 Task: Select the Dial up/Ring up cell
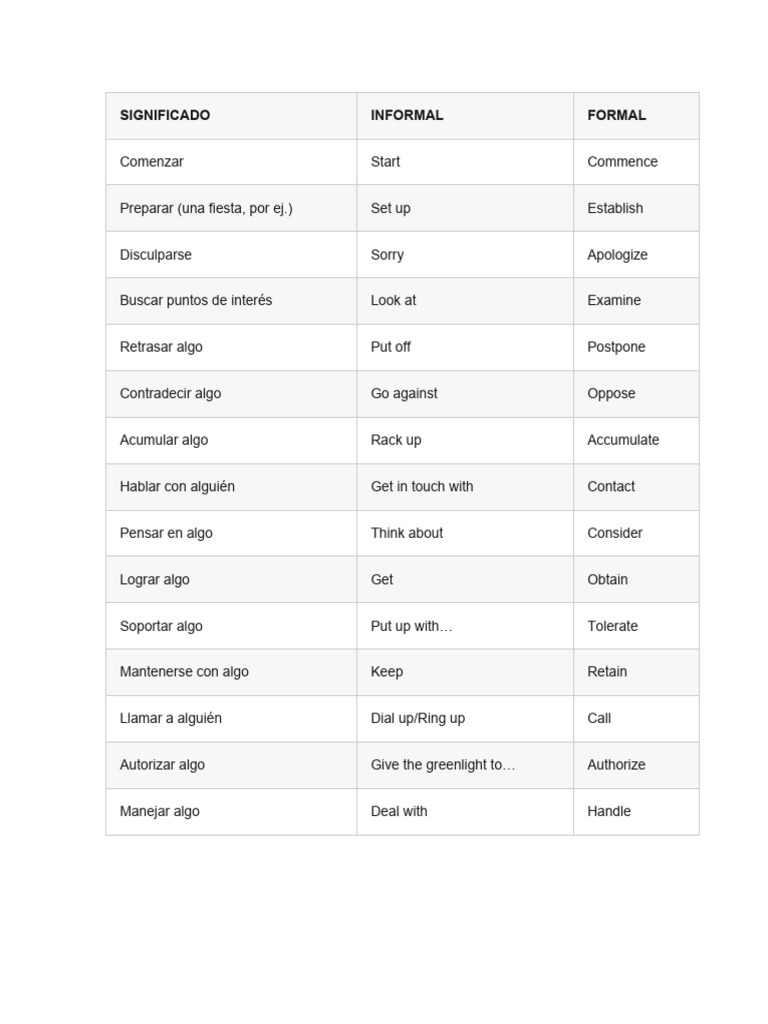465,718
